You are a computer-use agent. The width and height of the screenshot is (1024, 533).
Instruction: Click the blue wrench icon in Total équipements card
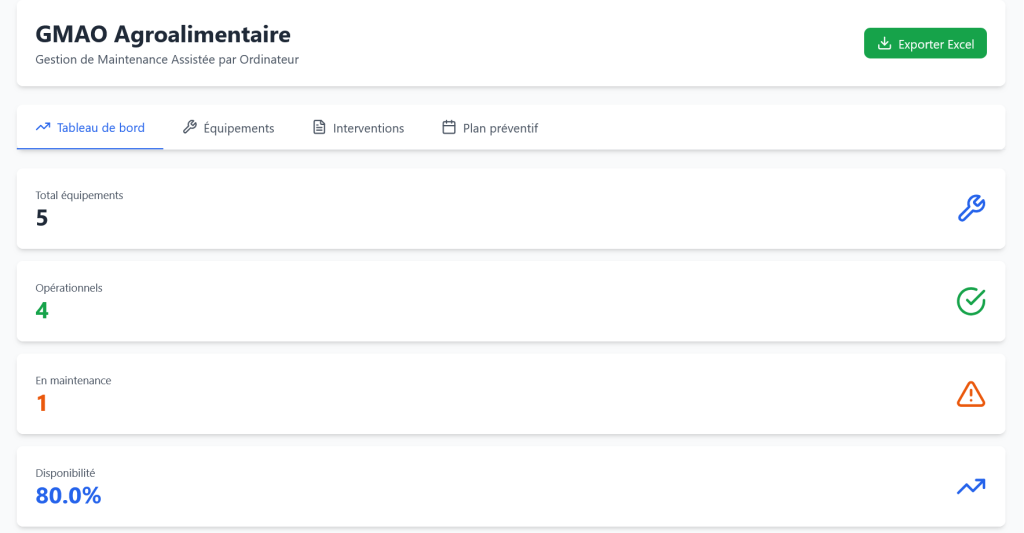coord(971,208)
